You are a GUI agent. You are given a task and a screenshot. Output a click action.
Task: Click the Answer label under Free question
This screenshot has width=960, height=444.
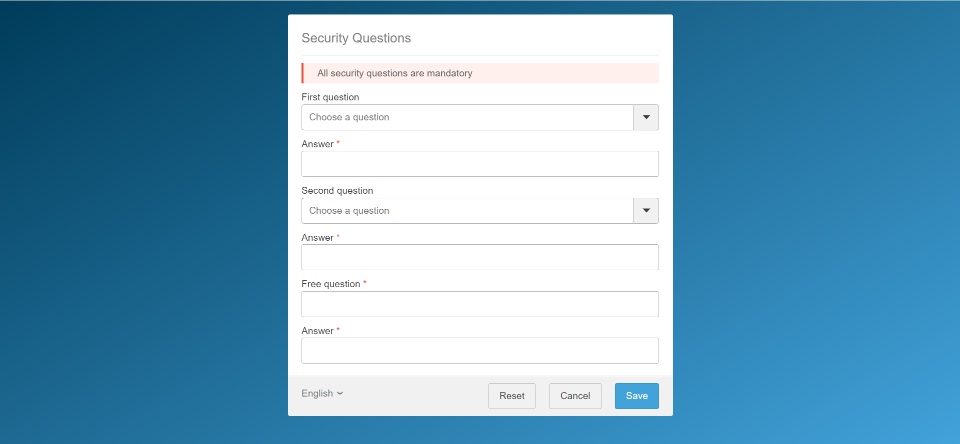pyautogui.click(x=318, y=330)
